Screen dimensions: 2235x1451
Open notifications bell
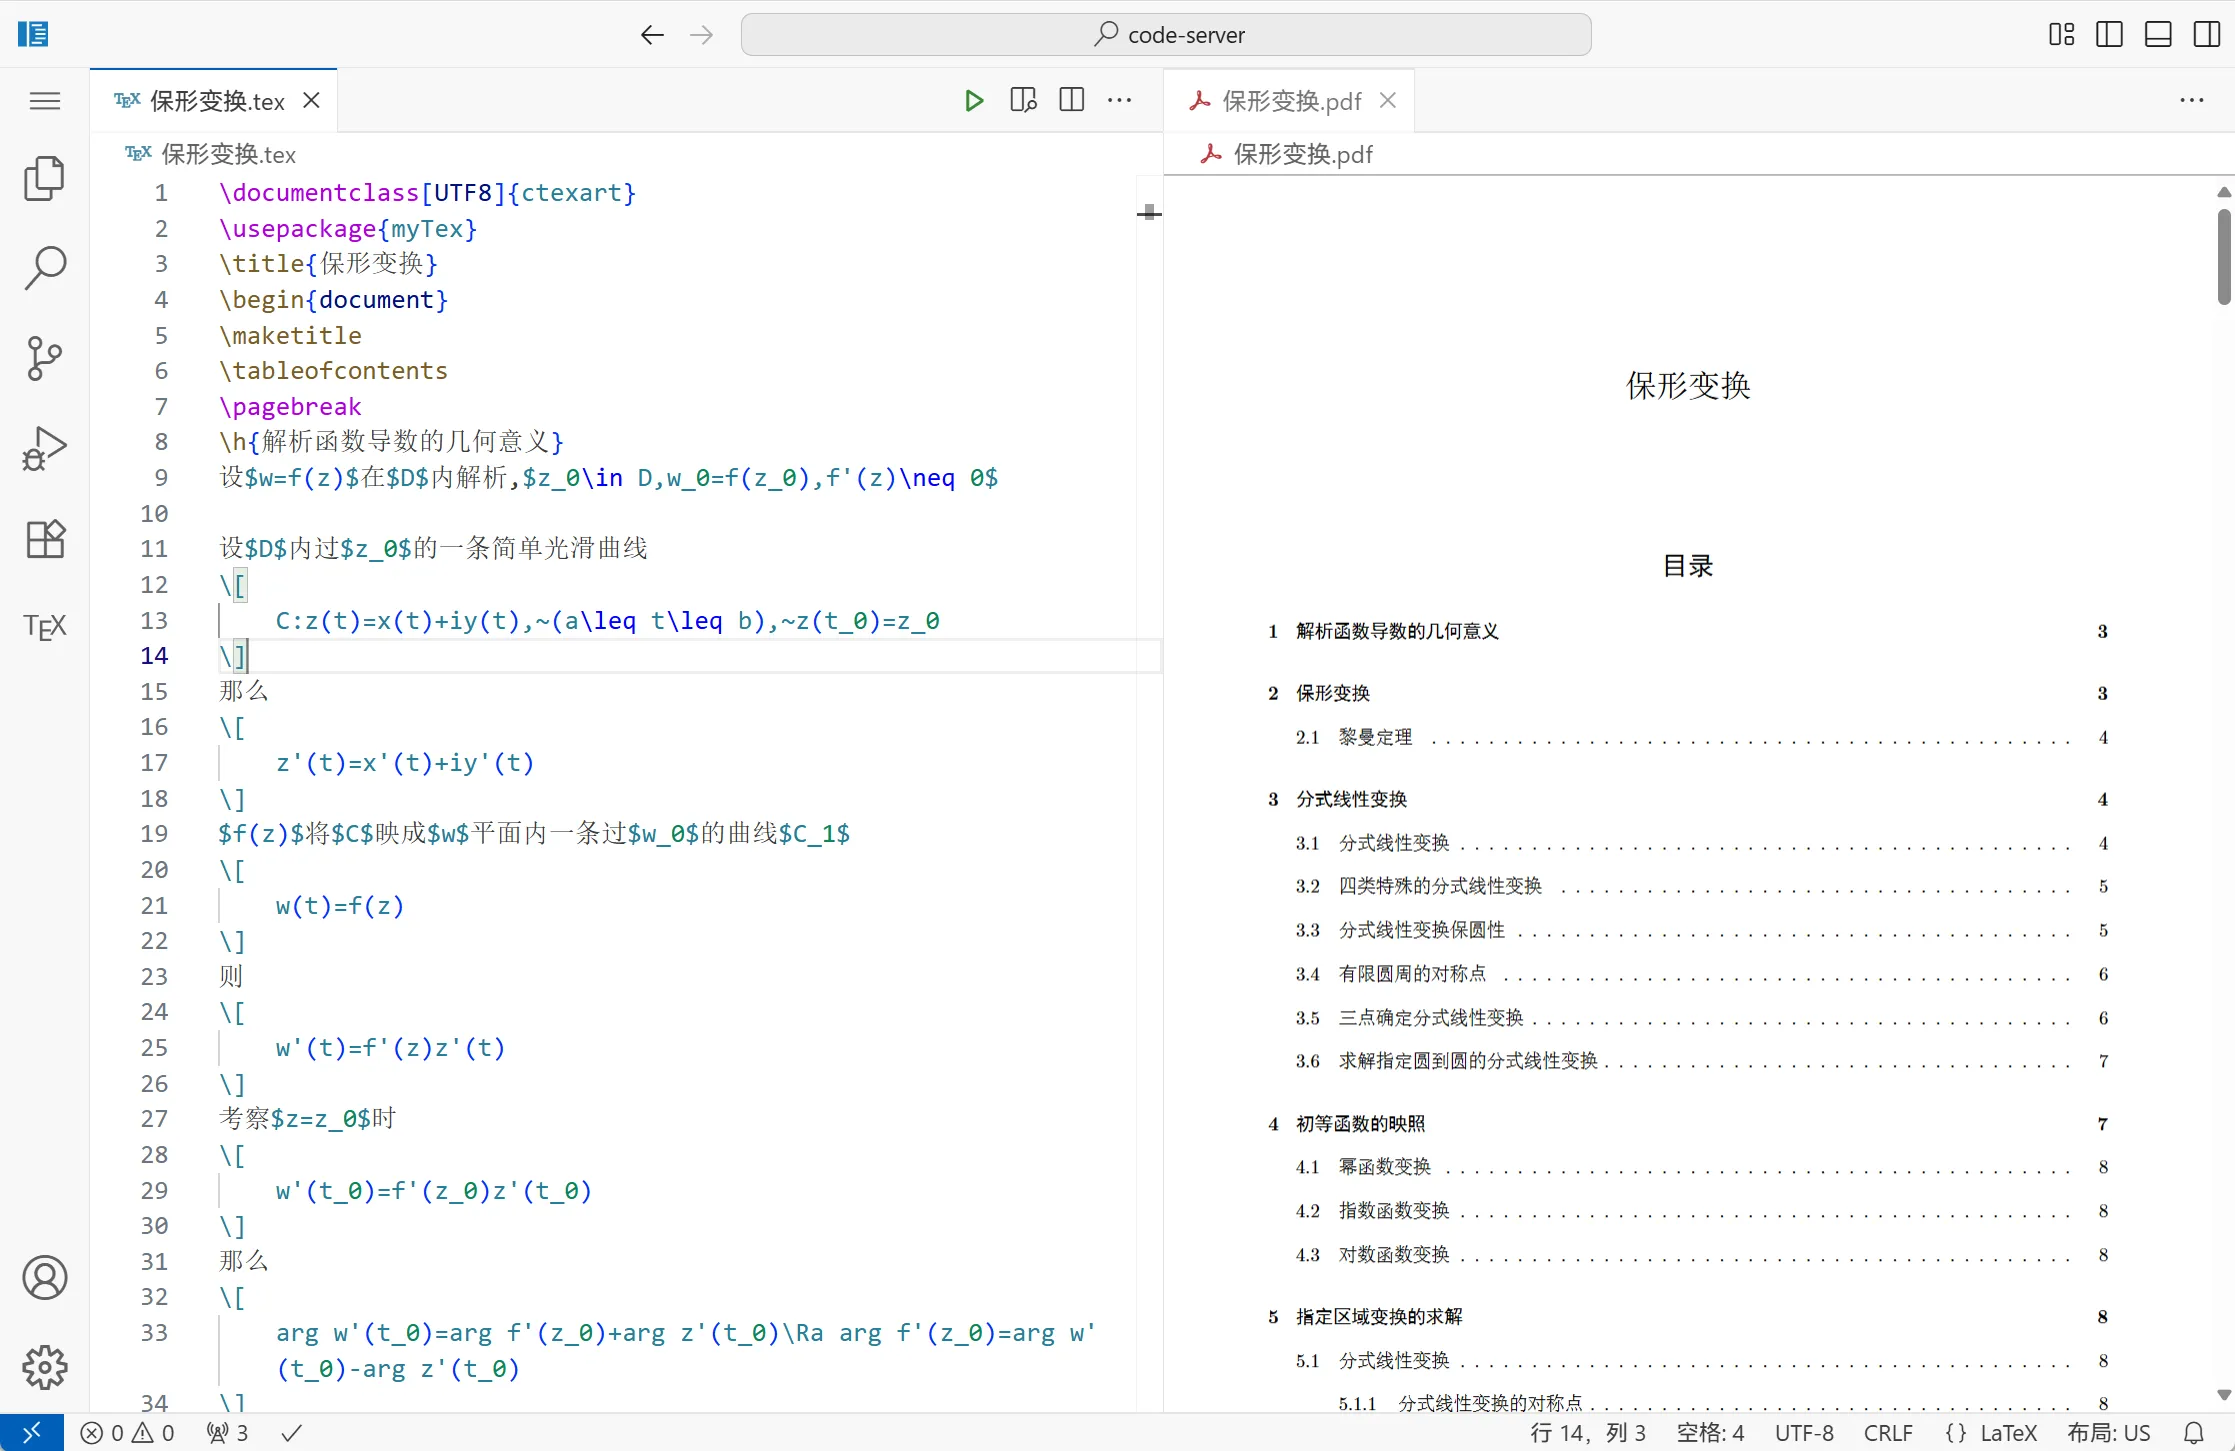(2193, 1433)
